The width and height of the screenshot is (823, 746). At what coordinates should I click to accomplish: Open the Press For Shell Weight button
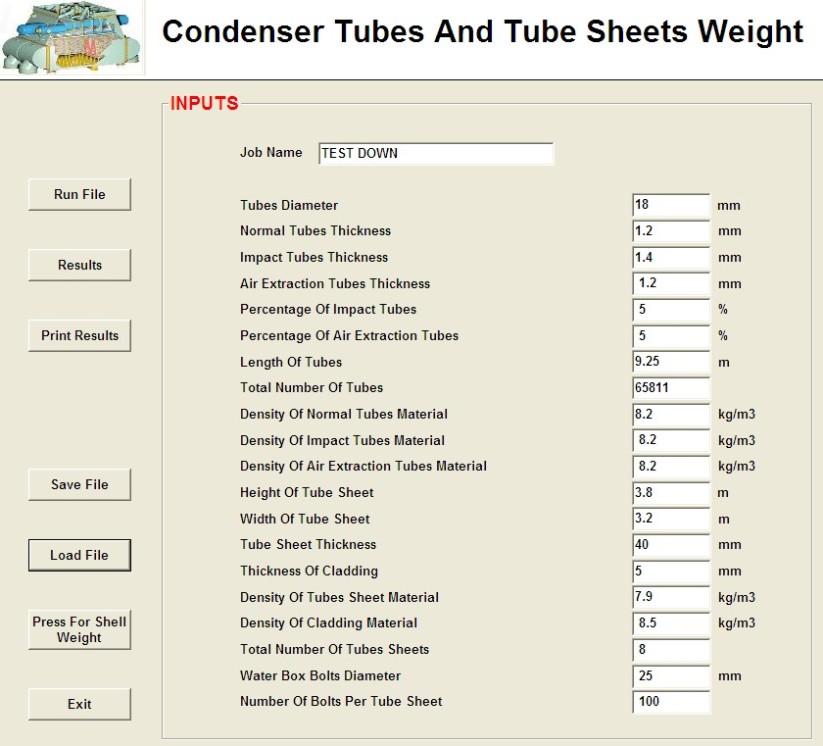tap(79, 629)
